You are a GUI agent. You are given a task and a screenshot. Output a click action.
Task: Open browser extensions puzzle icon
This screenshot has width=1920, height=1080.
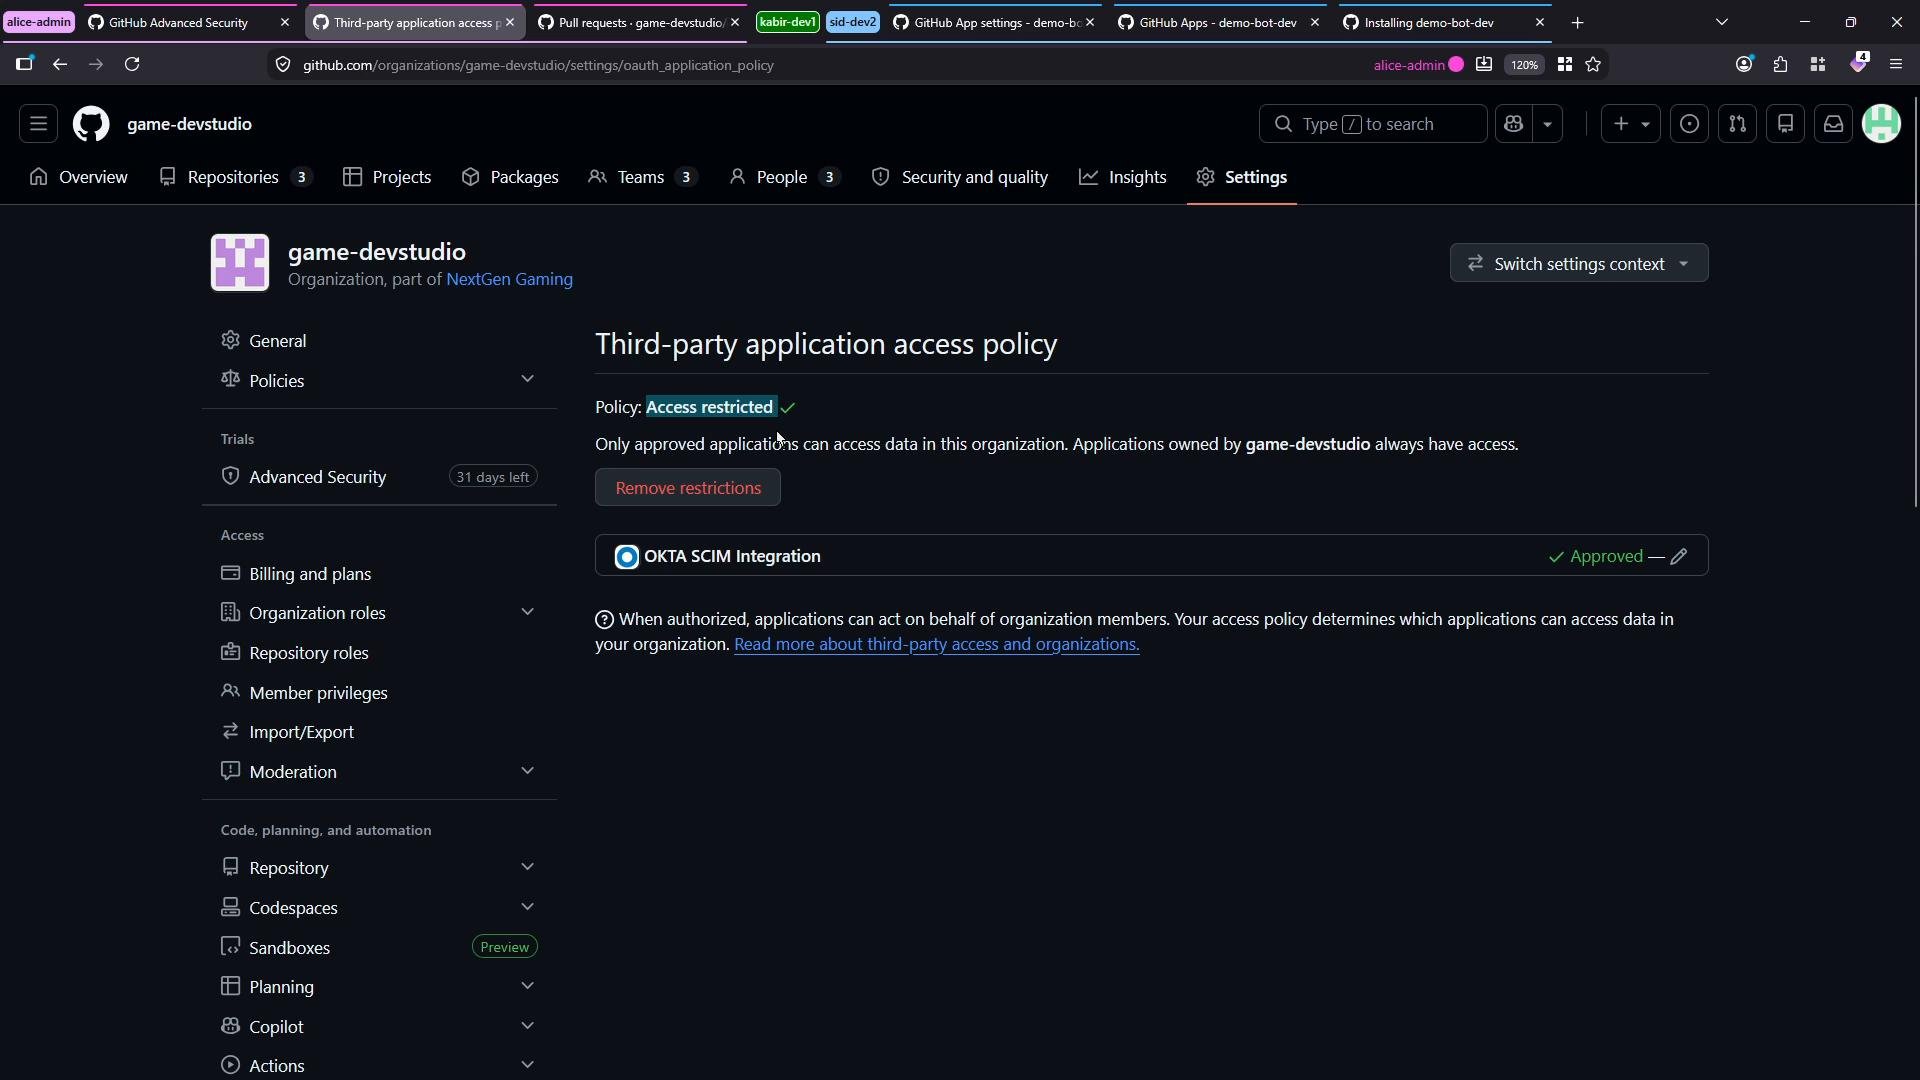[x=1780, y=64]
